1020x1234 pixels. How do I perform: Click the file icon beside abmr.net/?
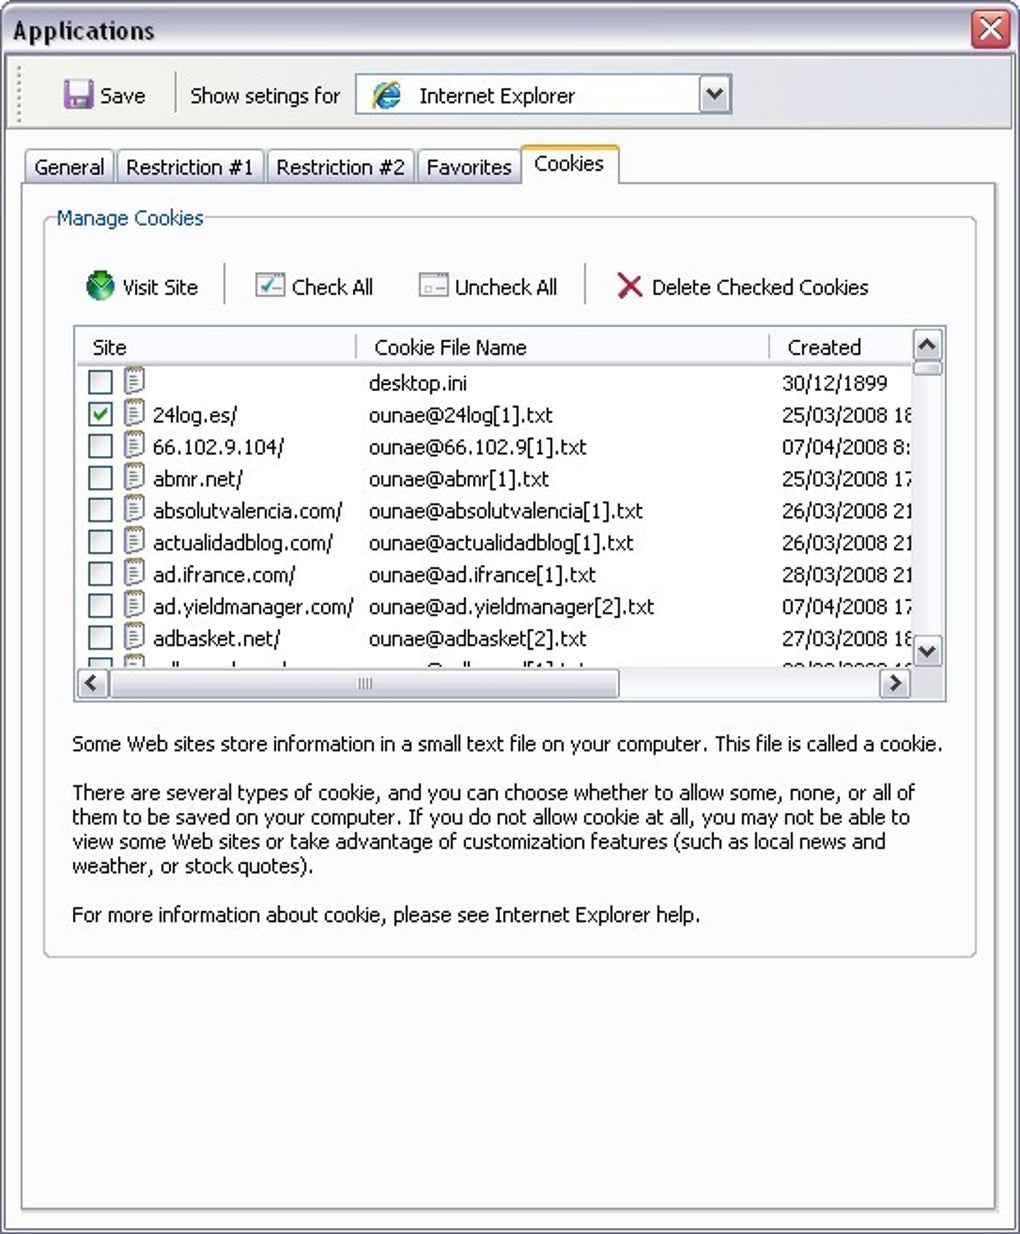click(x=135, y=477)
